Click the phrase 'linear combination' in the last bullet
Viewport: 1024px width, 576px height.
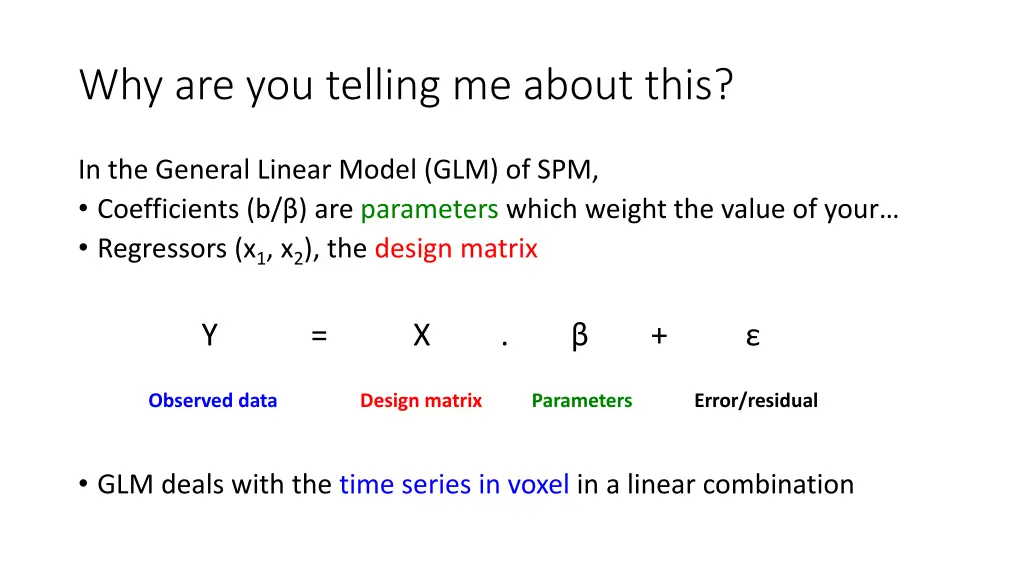click(740, 485)
